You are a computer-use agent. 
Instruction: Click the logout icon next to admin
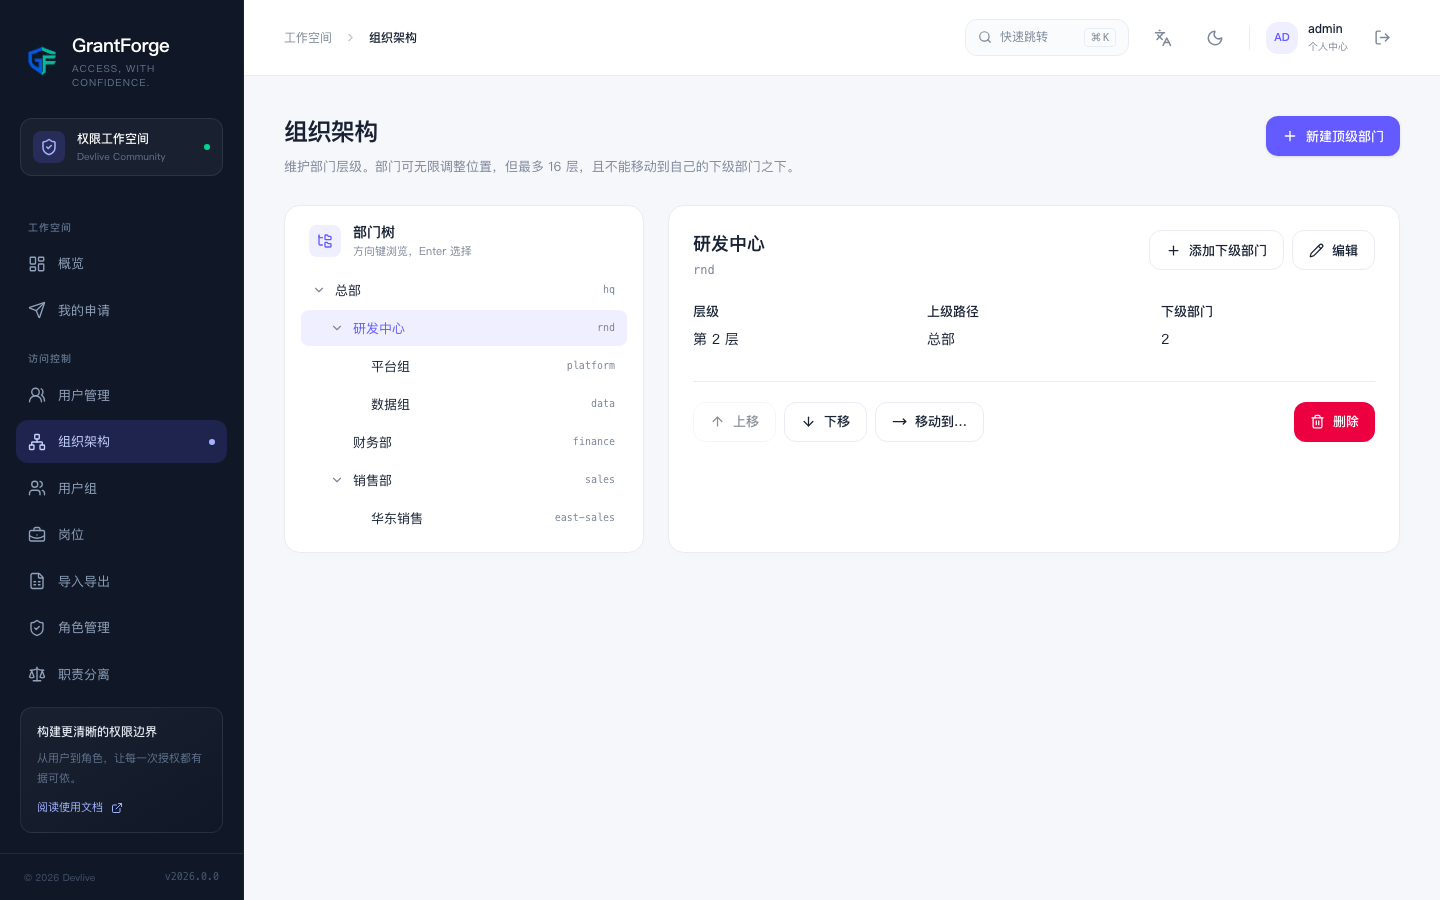click(1383, 38)
